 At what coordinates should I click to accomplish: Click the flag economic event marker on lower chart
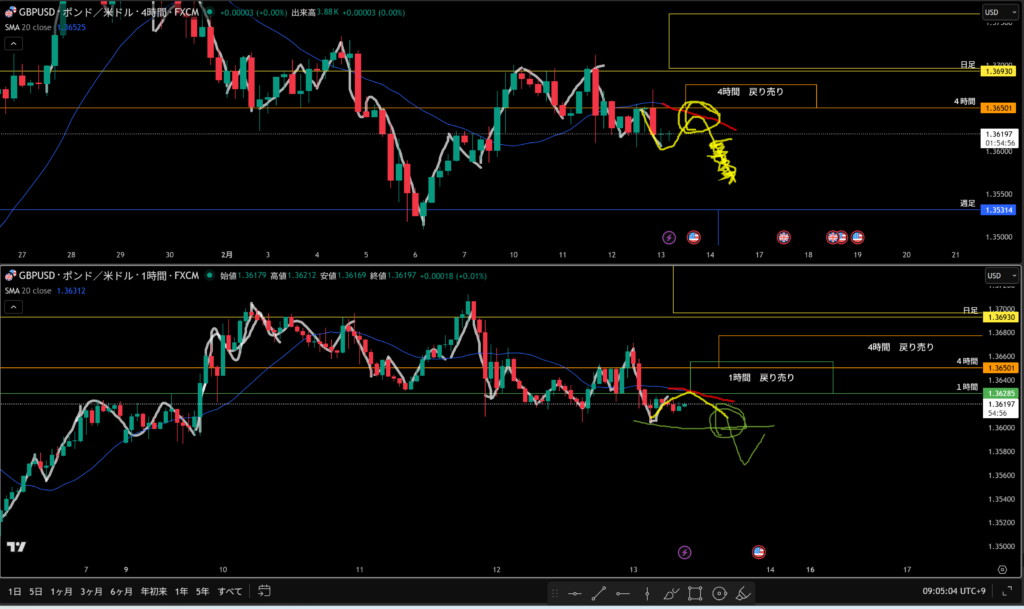click(758, 552)
